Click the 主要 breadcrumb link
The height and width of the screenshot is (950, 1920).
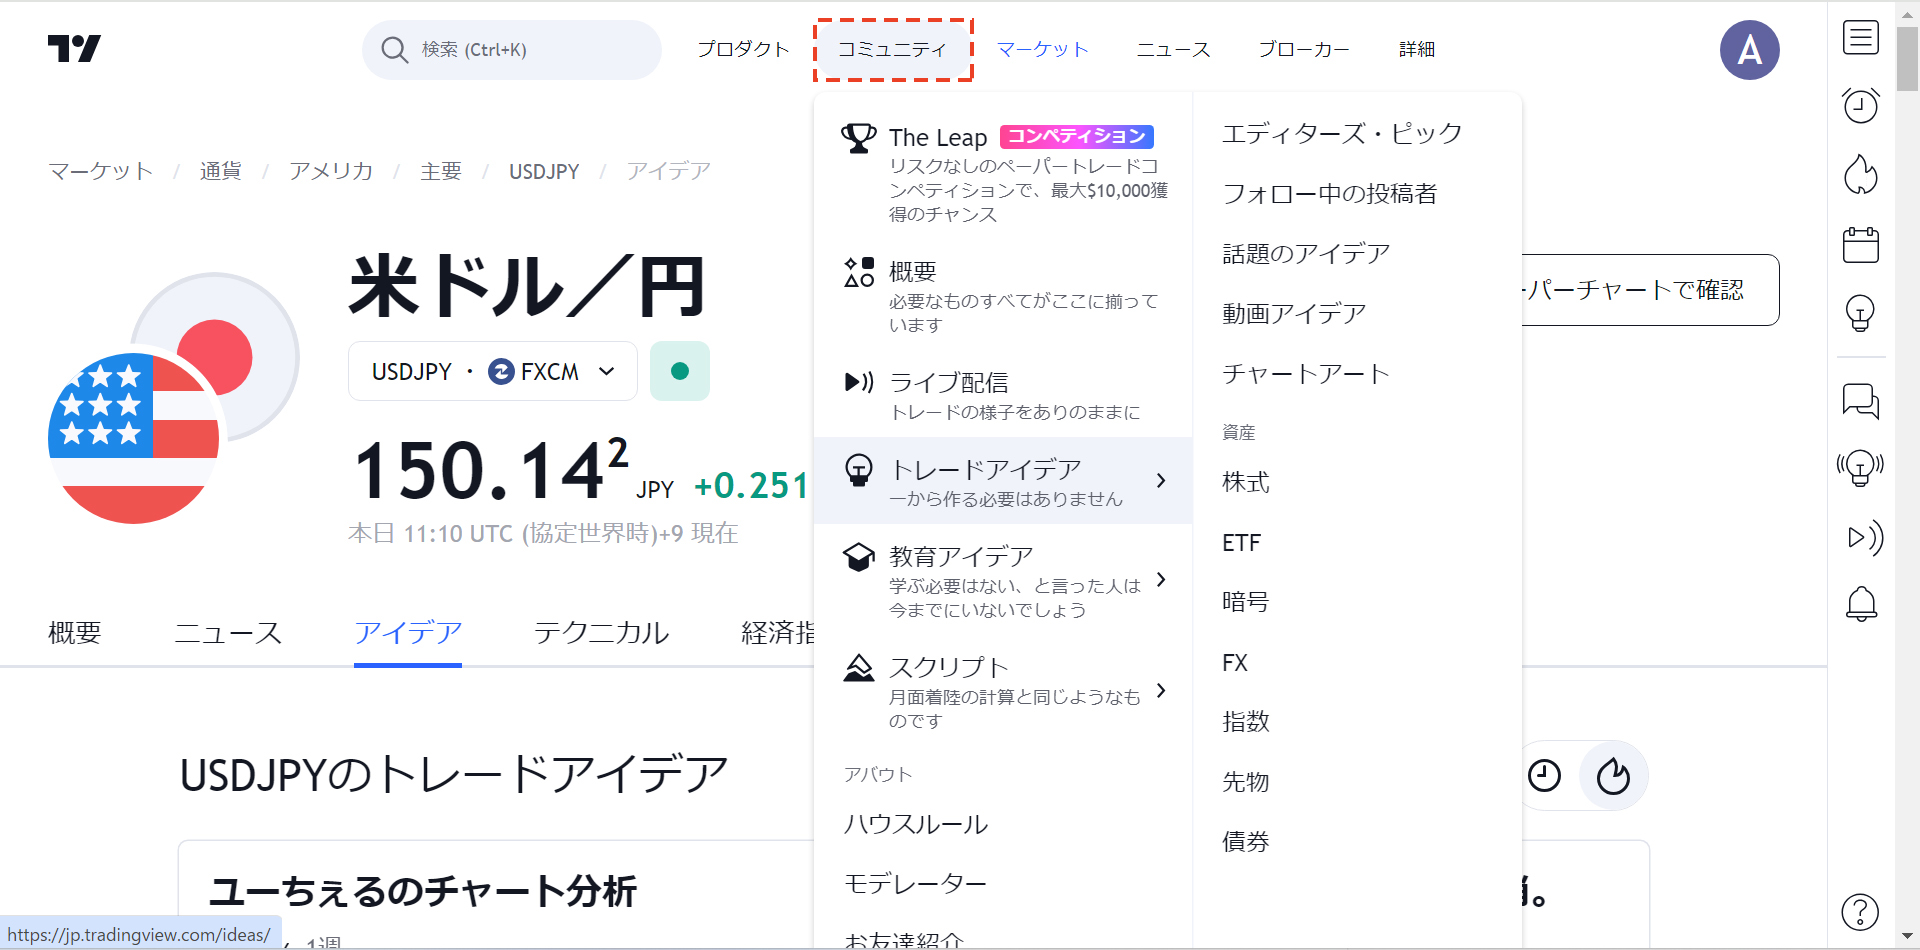tap(441, 171)
